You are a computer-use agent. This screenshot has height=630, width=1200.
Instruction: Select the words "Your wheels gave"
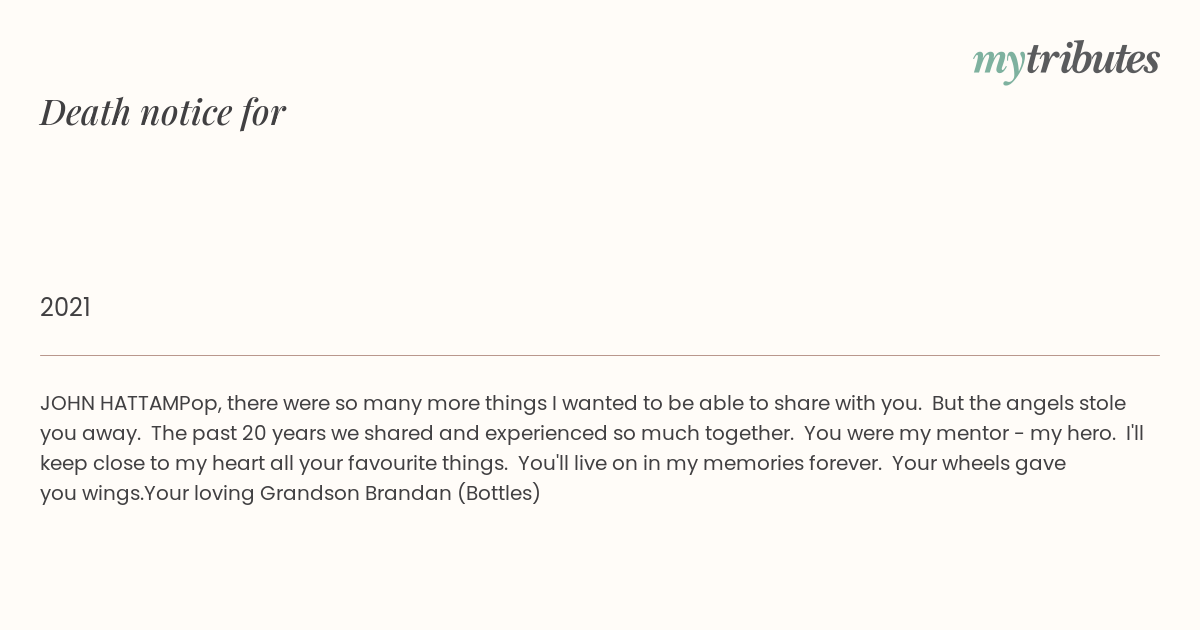[x=979, y=463]
